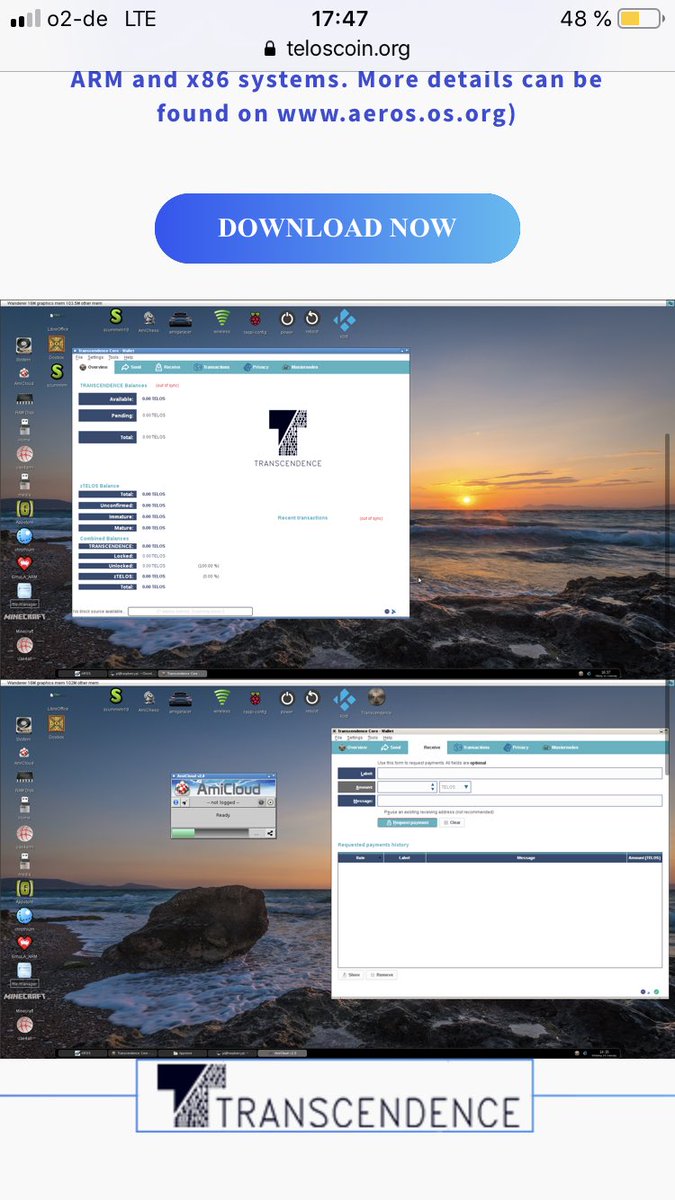Switch to Send tab in Receive wallet window

[391, 747]
